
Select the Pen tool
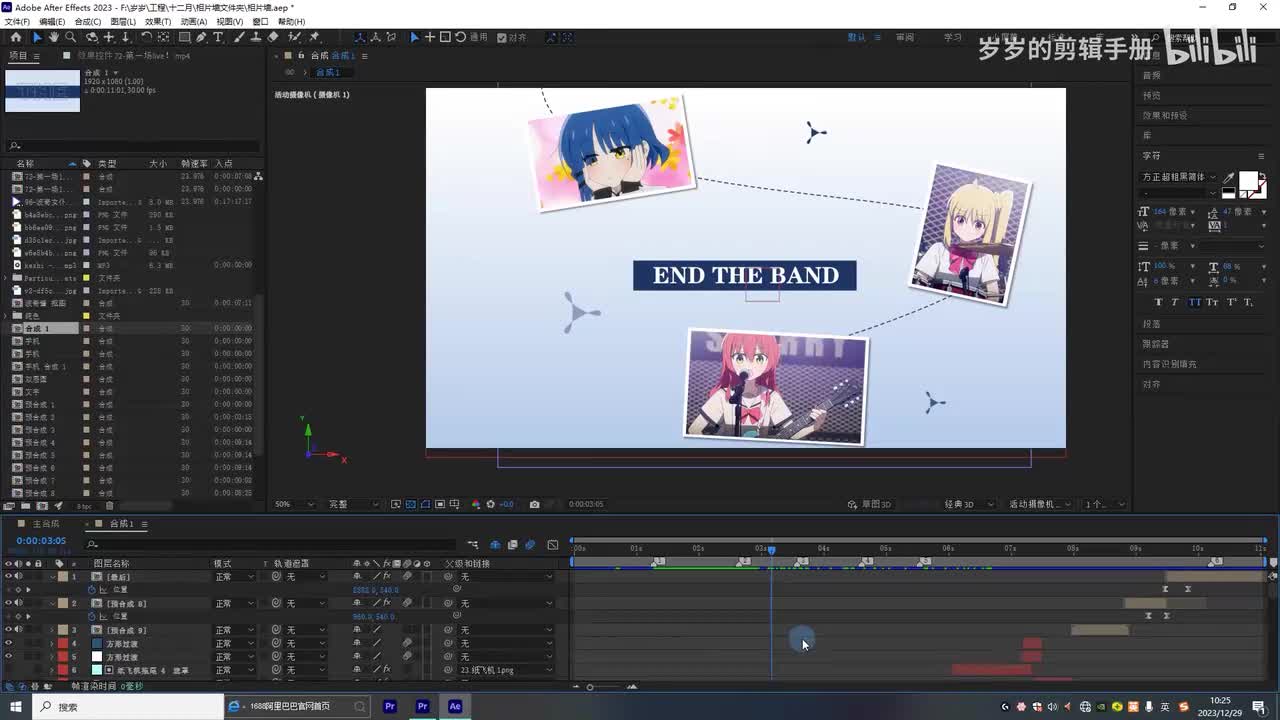point(201,37)
